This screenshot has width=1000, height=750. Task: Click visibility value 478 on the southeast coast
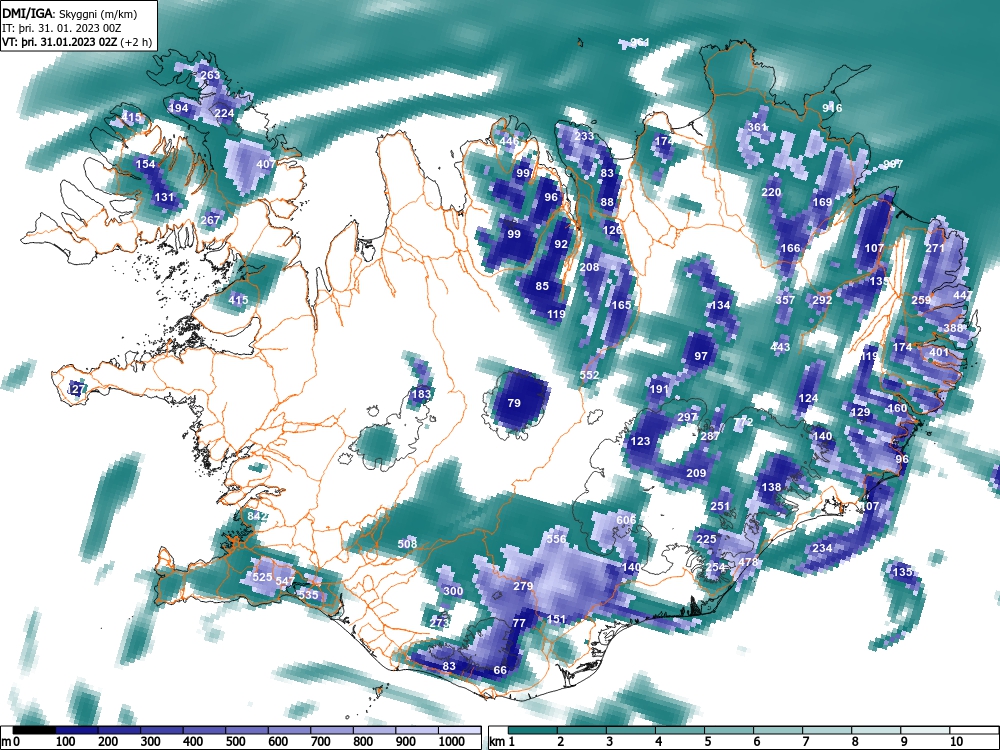click(x=748, y=562)
